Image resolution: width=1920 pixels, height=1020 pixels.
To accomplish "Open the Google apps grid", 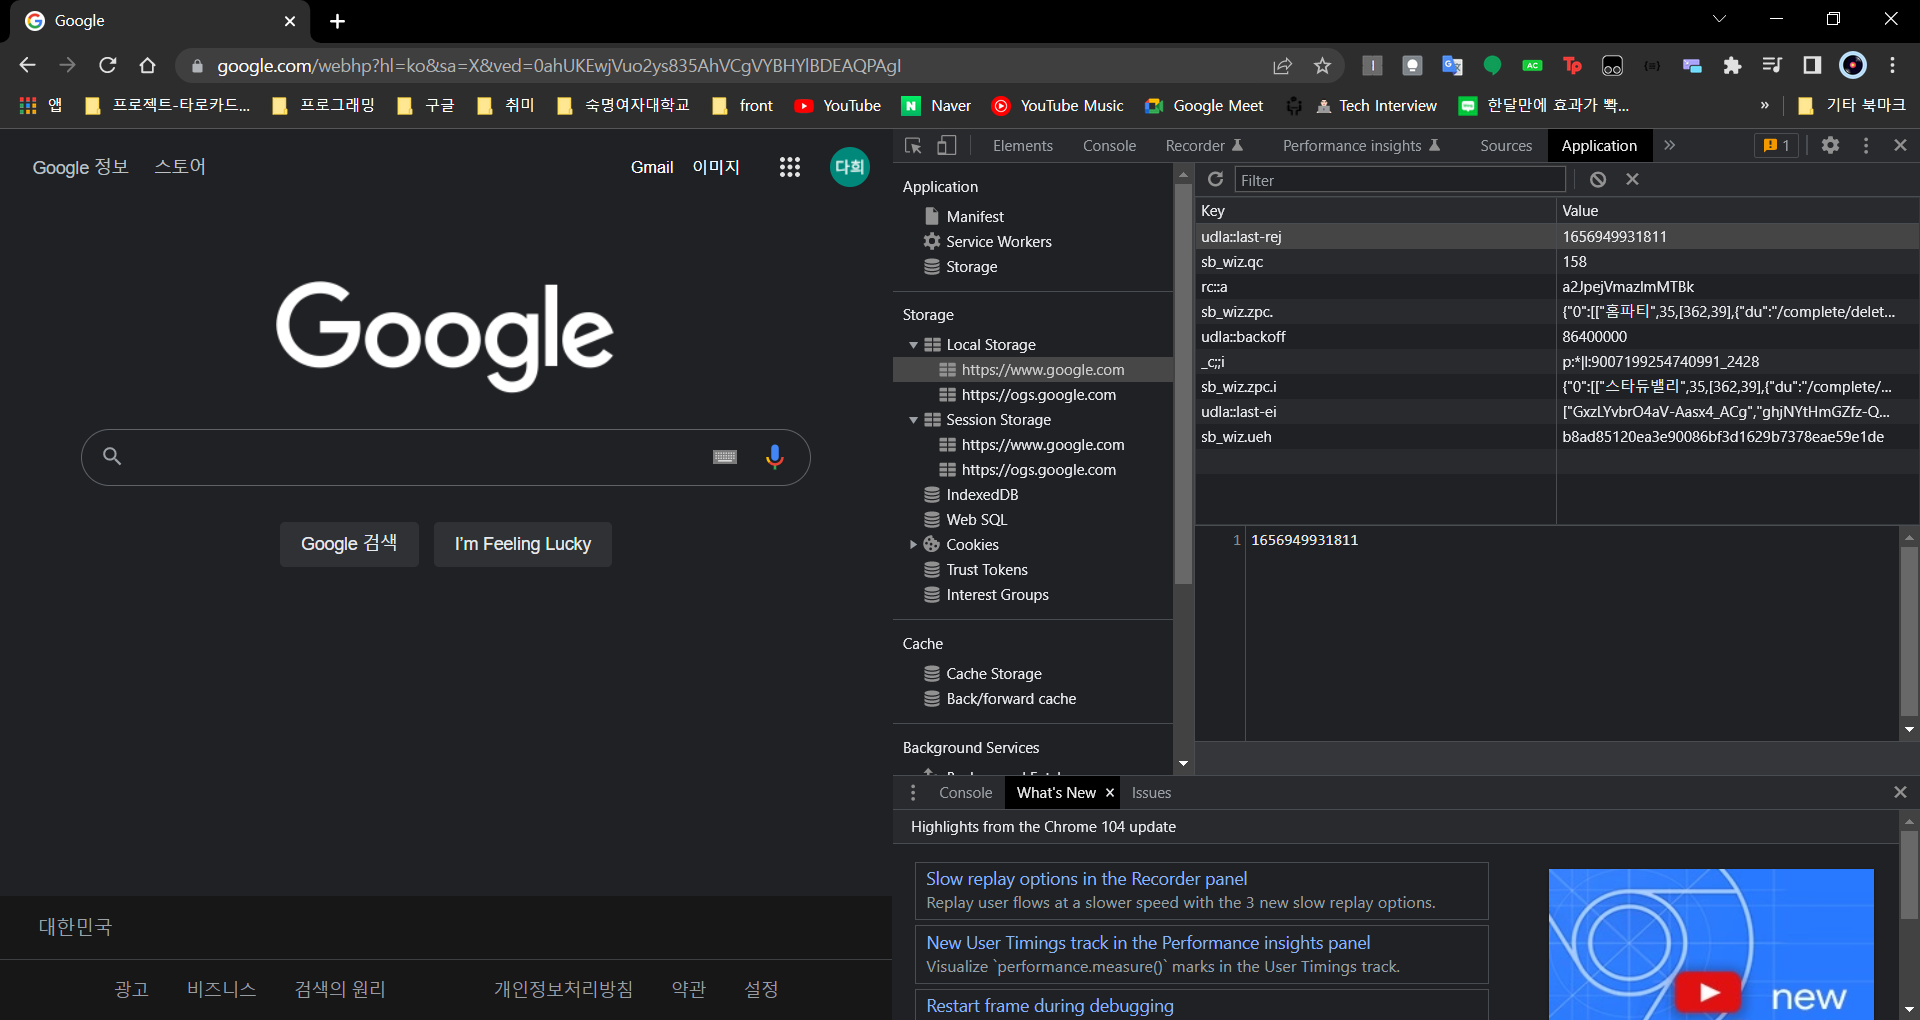I will [790, 167].
